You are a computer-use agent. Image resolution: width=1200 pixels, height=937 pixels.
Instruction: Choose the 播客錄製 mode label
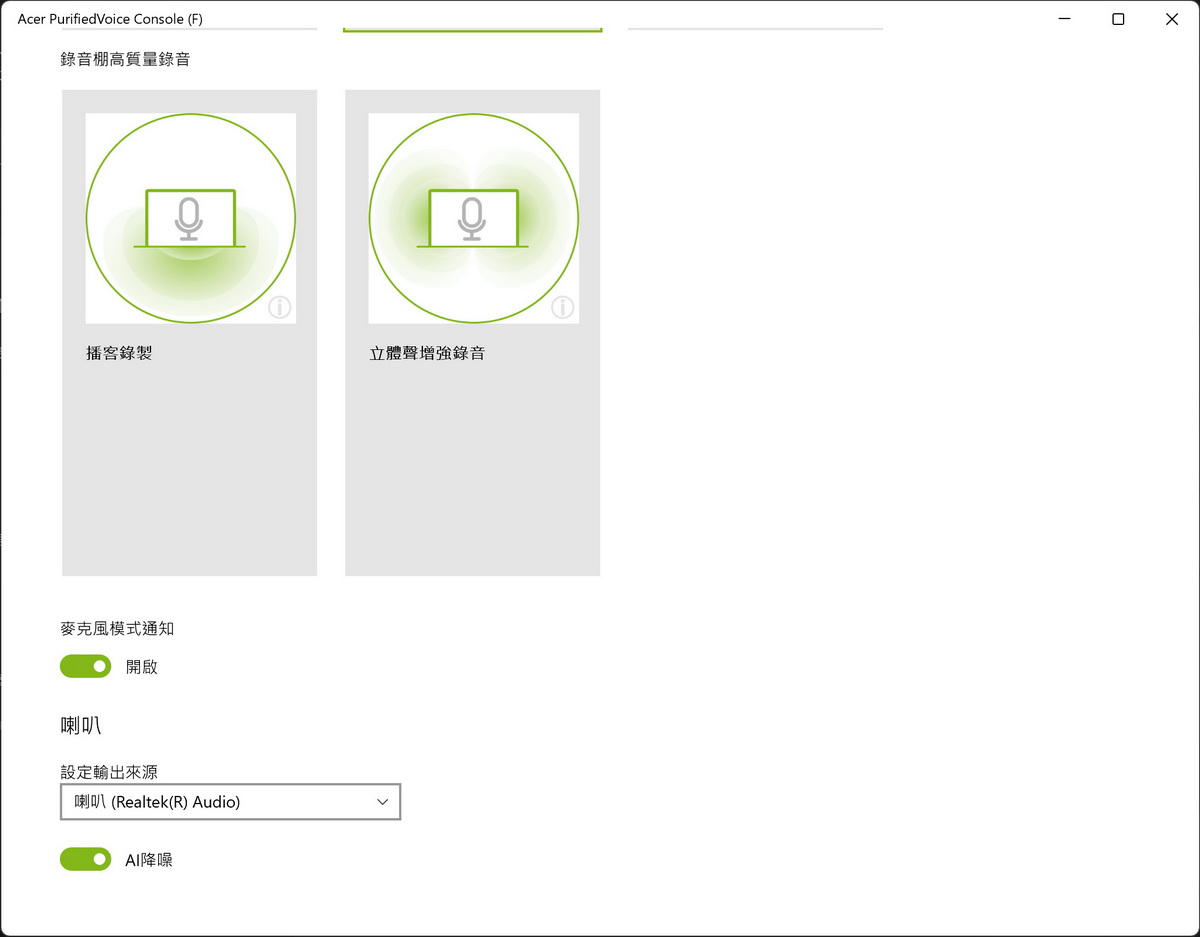tap(119, 353)
